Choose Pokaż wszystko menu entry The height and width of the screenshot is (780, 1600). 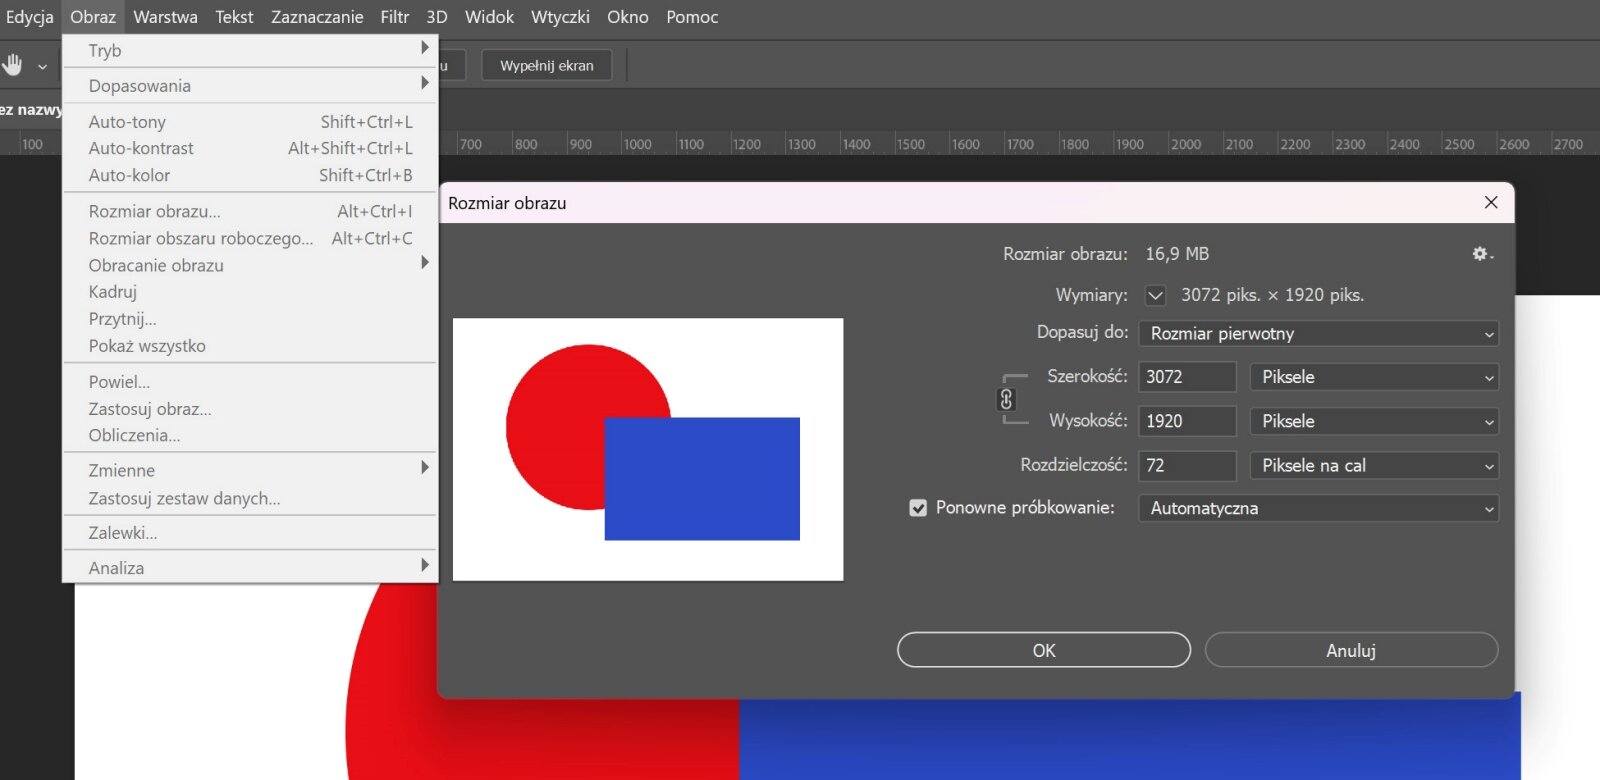[x=250, y=346]
